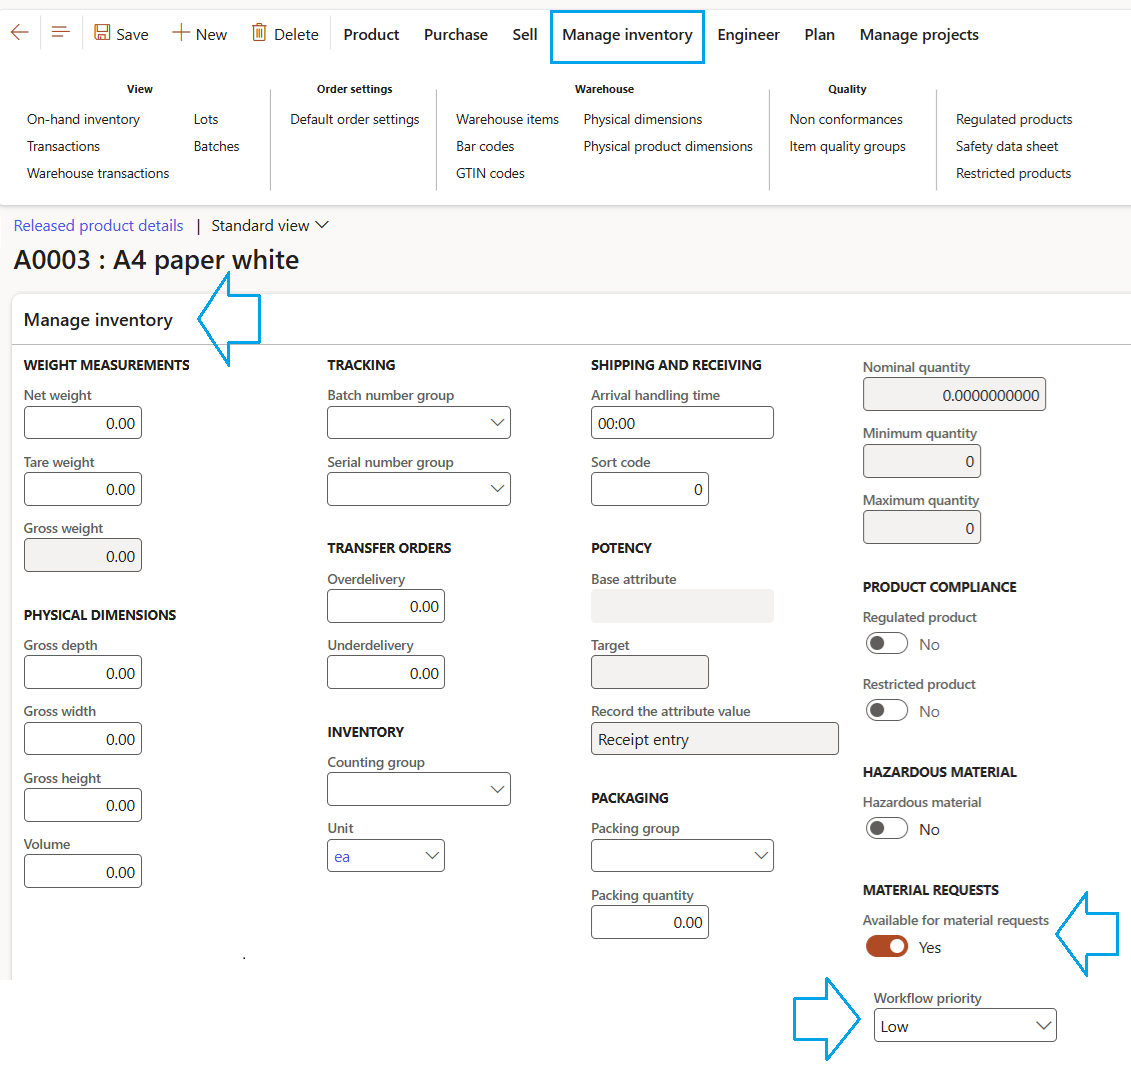Open the Engineer ribbon tab

(748, 35)
